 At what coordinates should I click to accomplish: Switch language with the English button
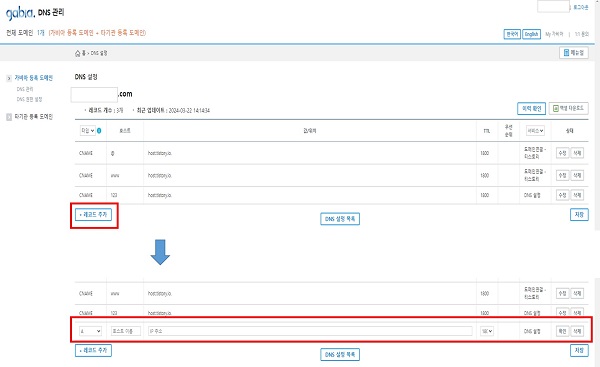(x=531, y=34)
